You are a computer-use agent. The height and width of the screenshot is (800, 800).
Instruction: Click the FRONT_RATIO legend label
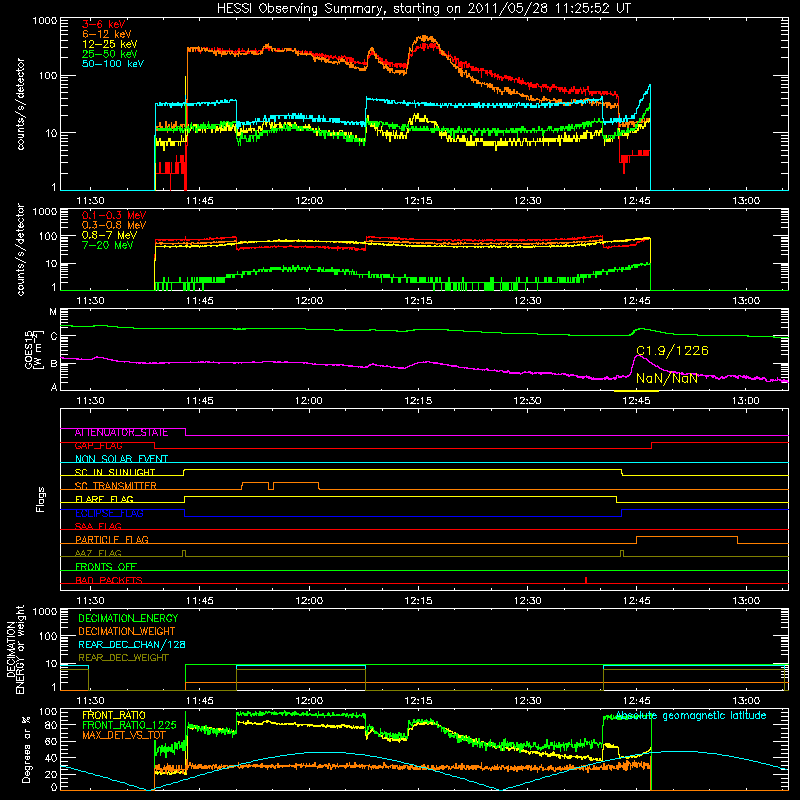(x=114, y=715)
